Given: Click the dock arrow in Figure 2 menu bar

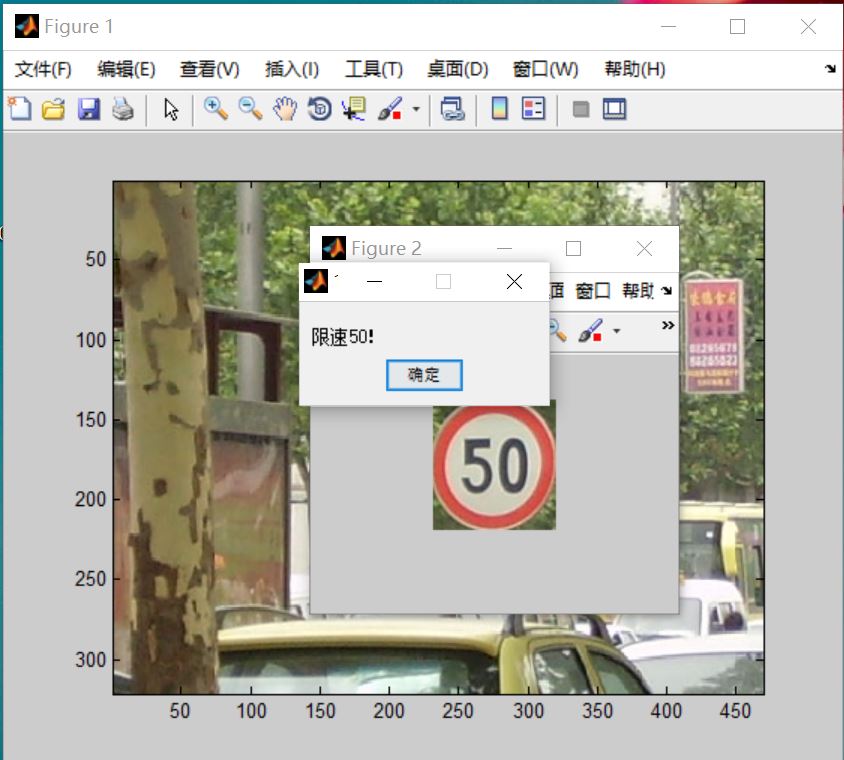Looking at the screenshot, I should pyautogui.click(x=666, y=291).
